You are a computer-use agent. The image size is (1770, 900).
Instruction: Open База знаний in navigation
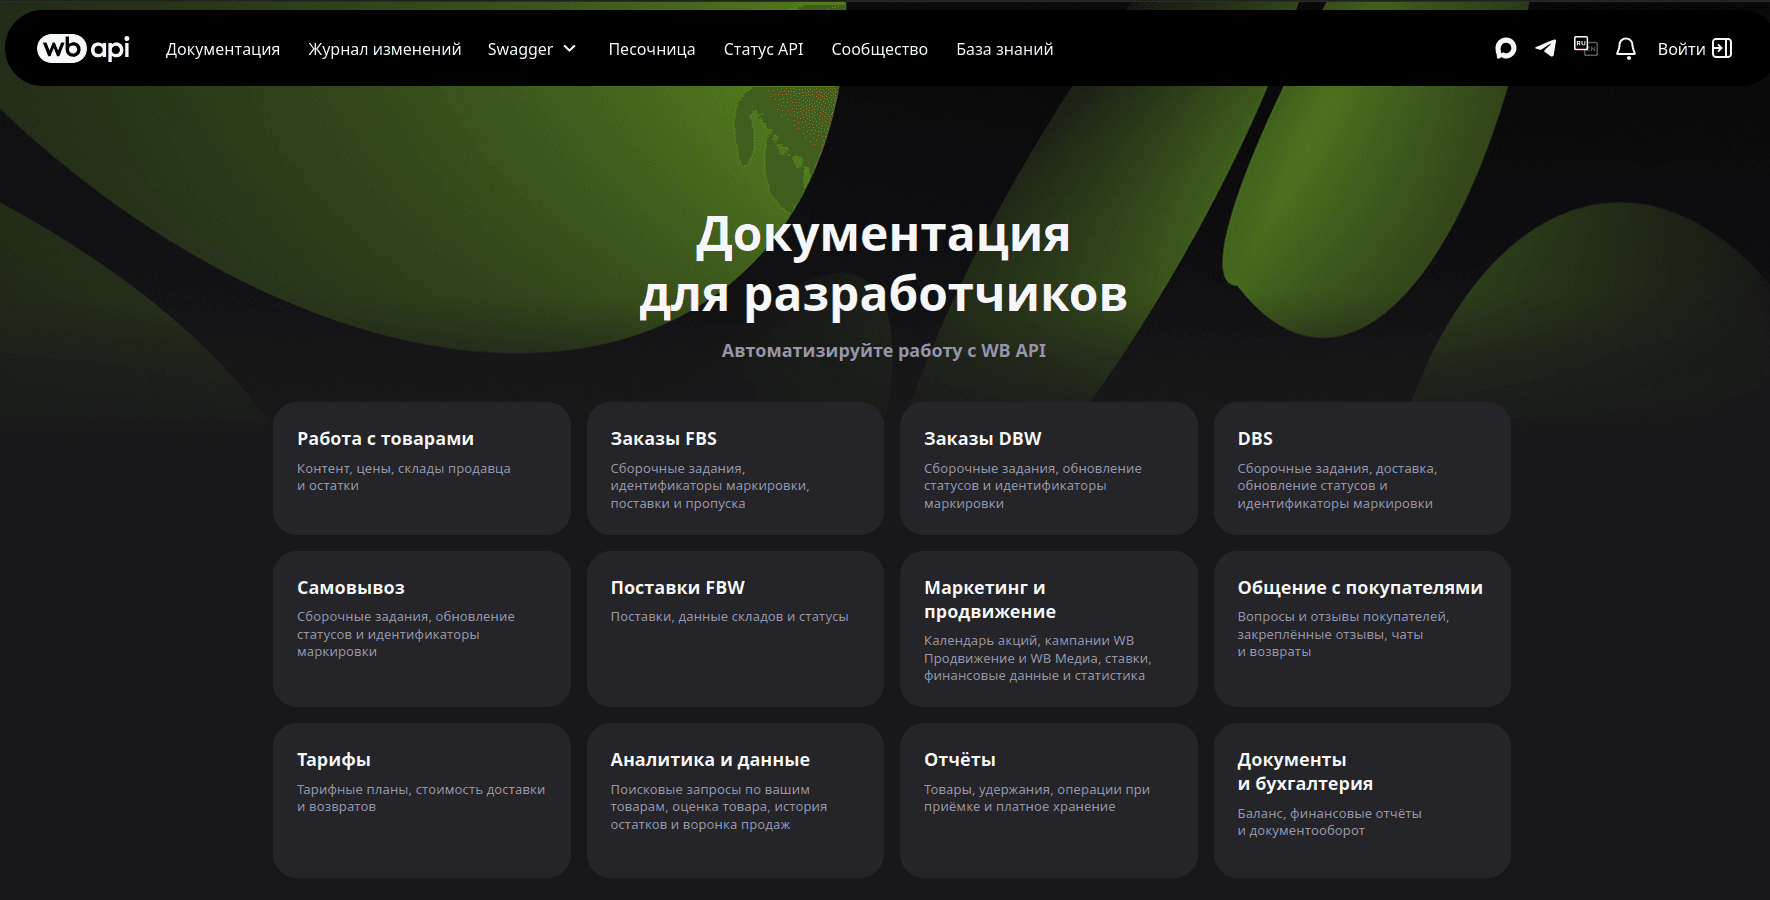(1005, 49)
